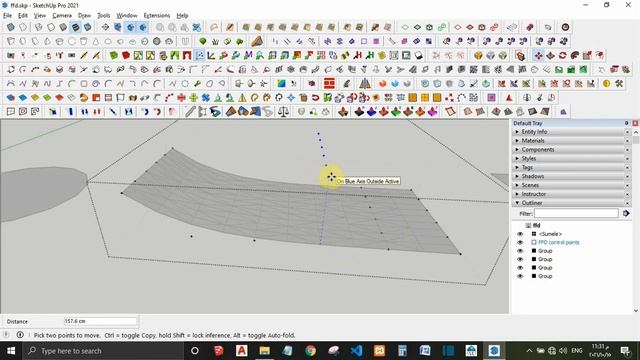The image size is (640, 360).
Task: Toggle auto-hide pin on Default Tray
Action: [627, 123]
